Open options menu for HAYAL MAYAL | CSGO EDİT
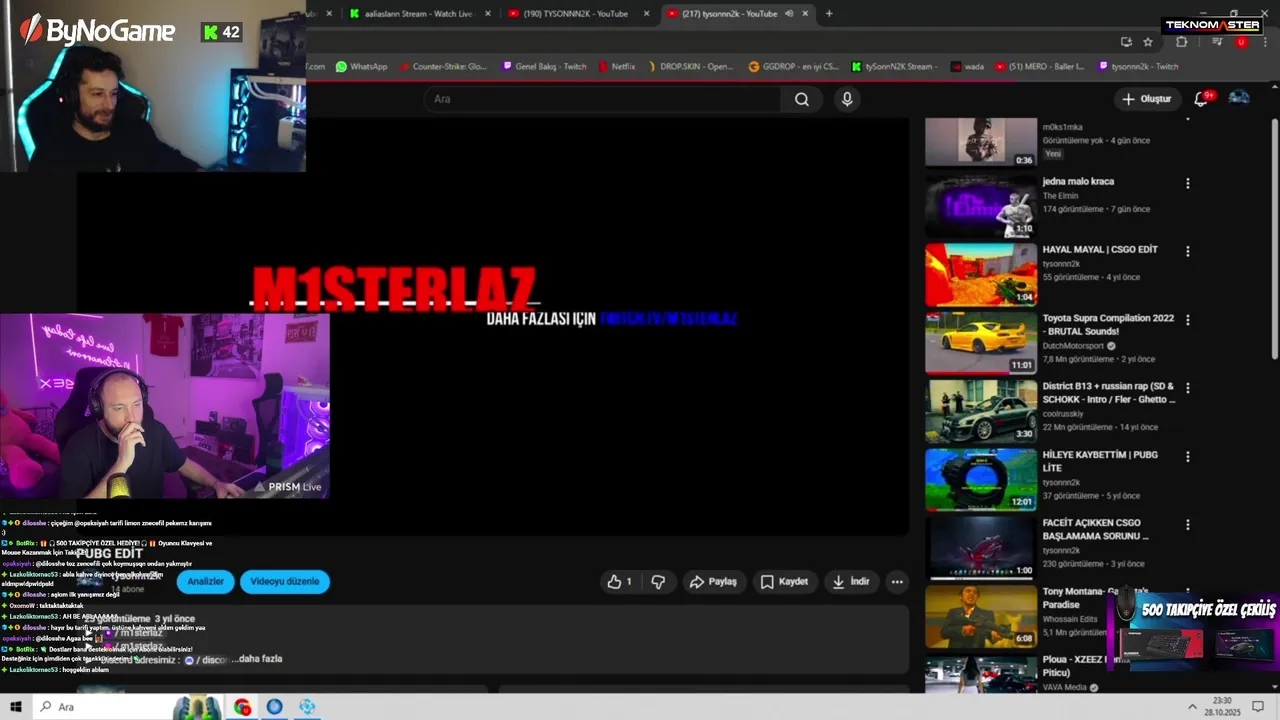 pyautogui.click(x=1188, y=252)
